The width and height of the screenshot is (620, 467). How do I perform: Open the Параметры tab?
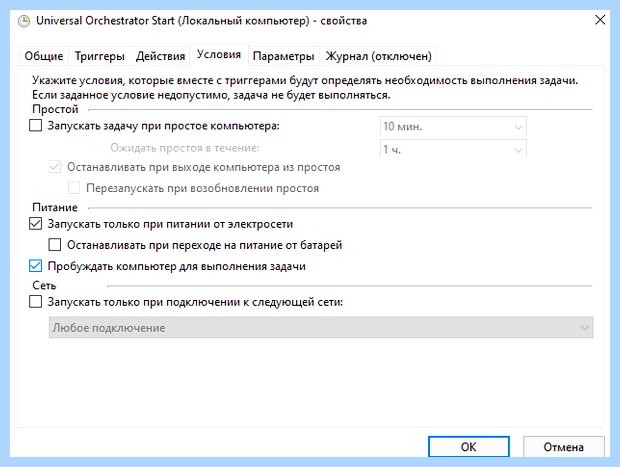pos(284,56)
